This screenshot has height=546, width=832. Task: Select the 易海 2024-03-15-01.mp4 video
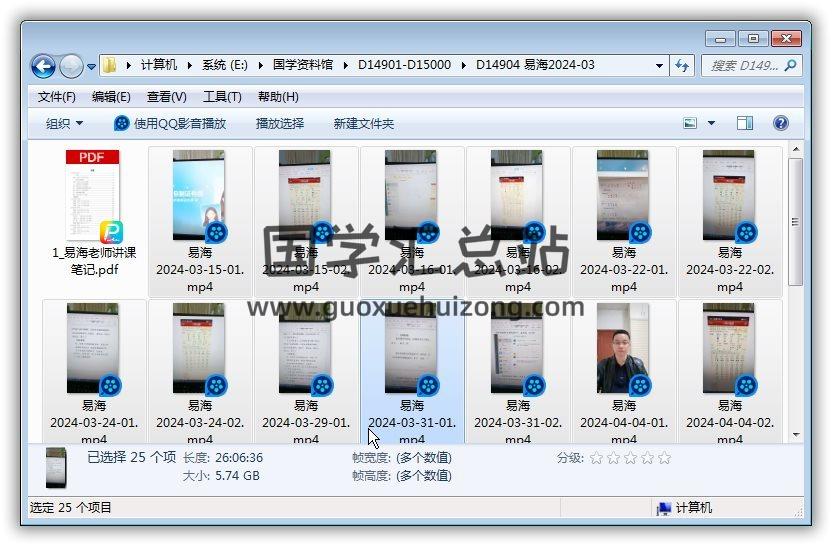point(199,195)
